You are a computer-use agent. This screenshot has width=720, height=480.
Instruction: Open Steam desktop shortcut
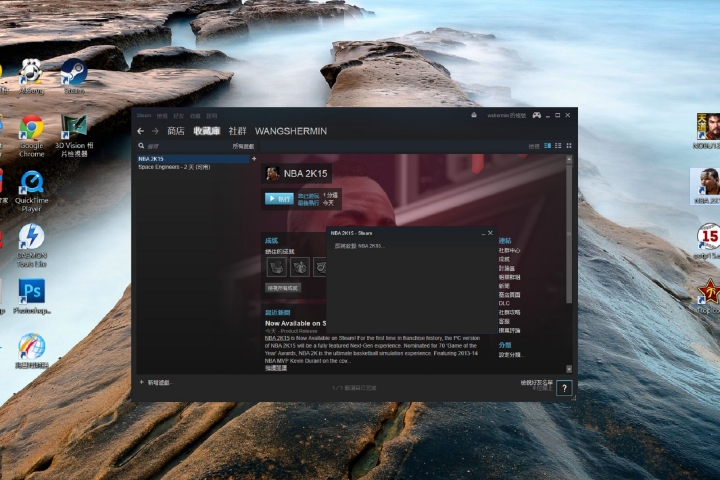(74, 76)
